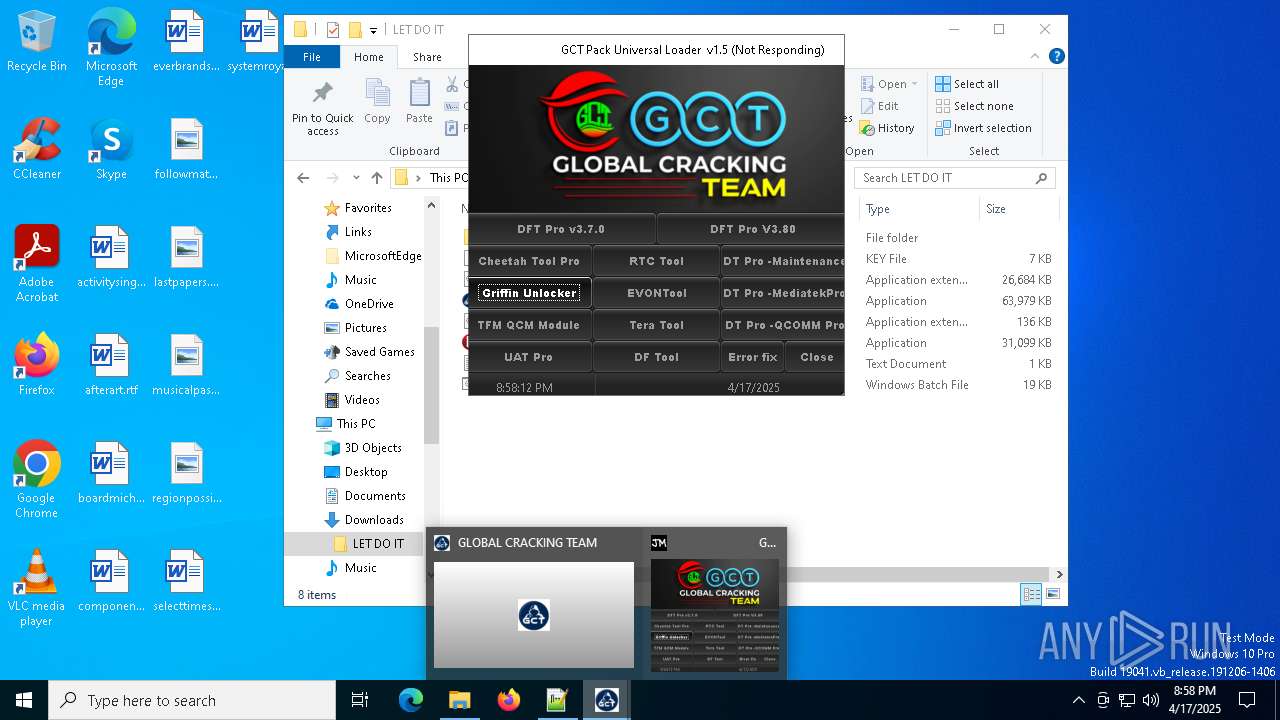Viewport: 1280px width, 720px height.
Task: Open VLC media player desktop icon
Action: (37, 588)
